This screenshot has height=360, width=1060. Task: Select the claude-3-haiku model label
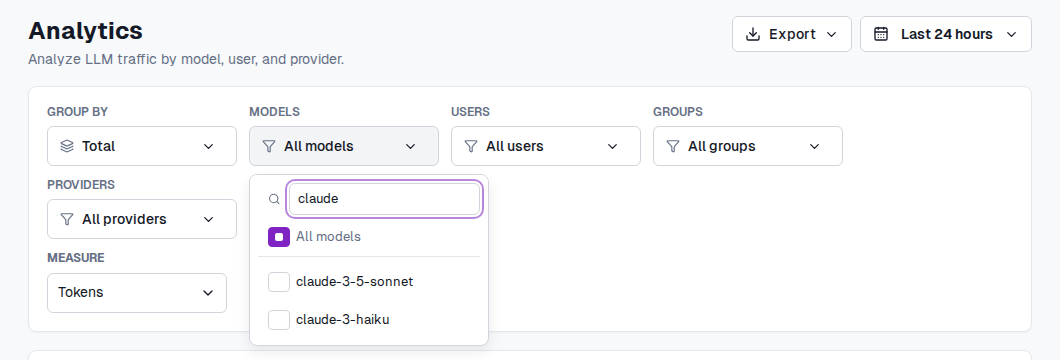[x=343, y=319]
